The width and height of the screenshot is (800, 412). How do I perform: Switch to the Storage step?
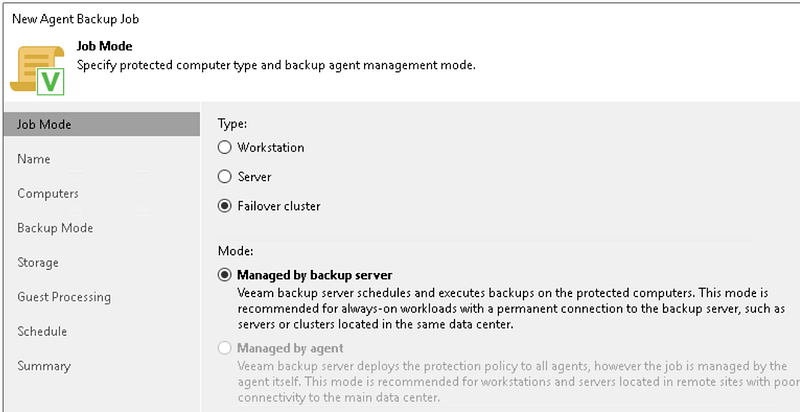[38, 262]
